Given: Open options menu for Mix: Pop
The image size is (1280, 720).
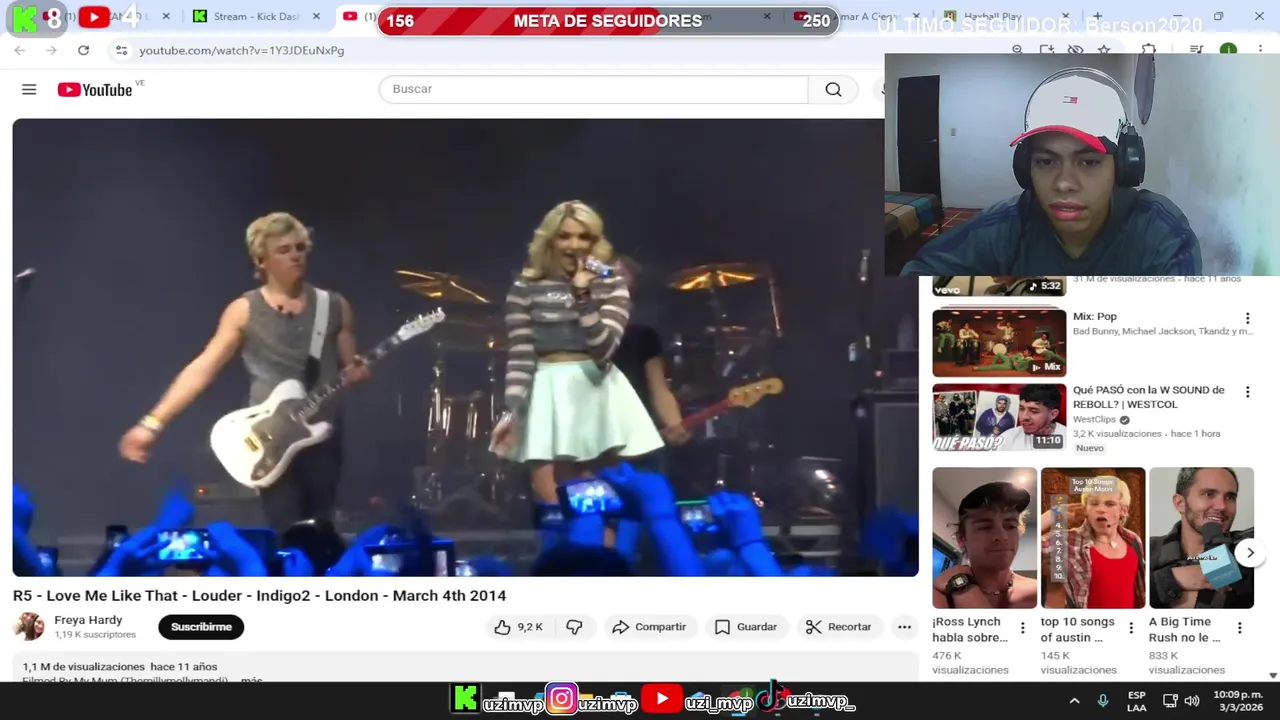Looking at the screenshot, I should [x=1247, y=318].
